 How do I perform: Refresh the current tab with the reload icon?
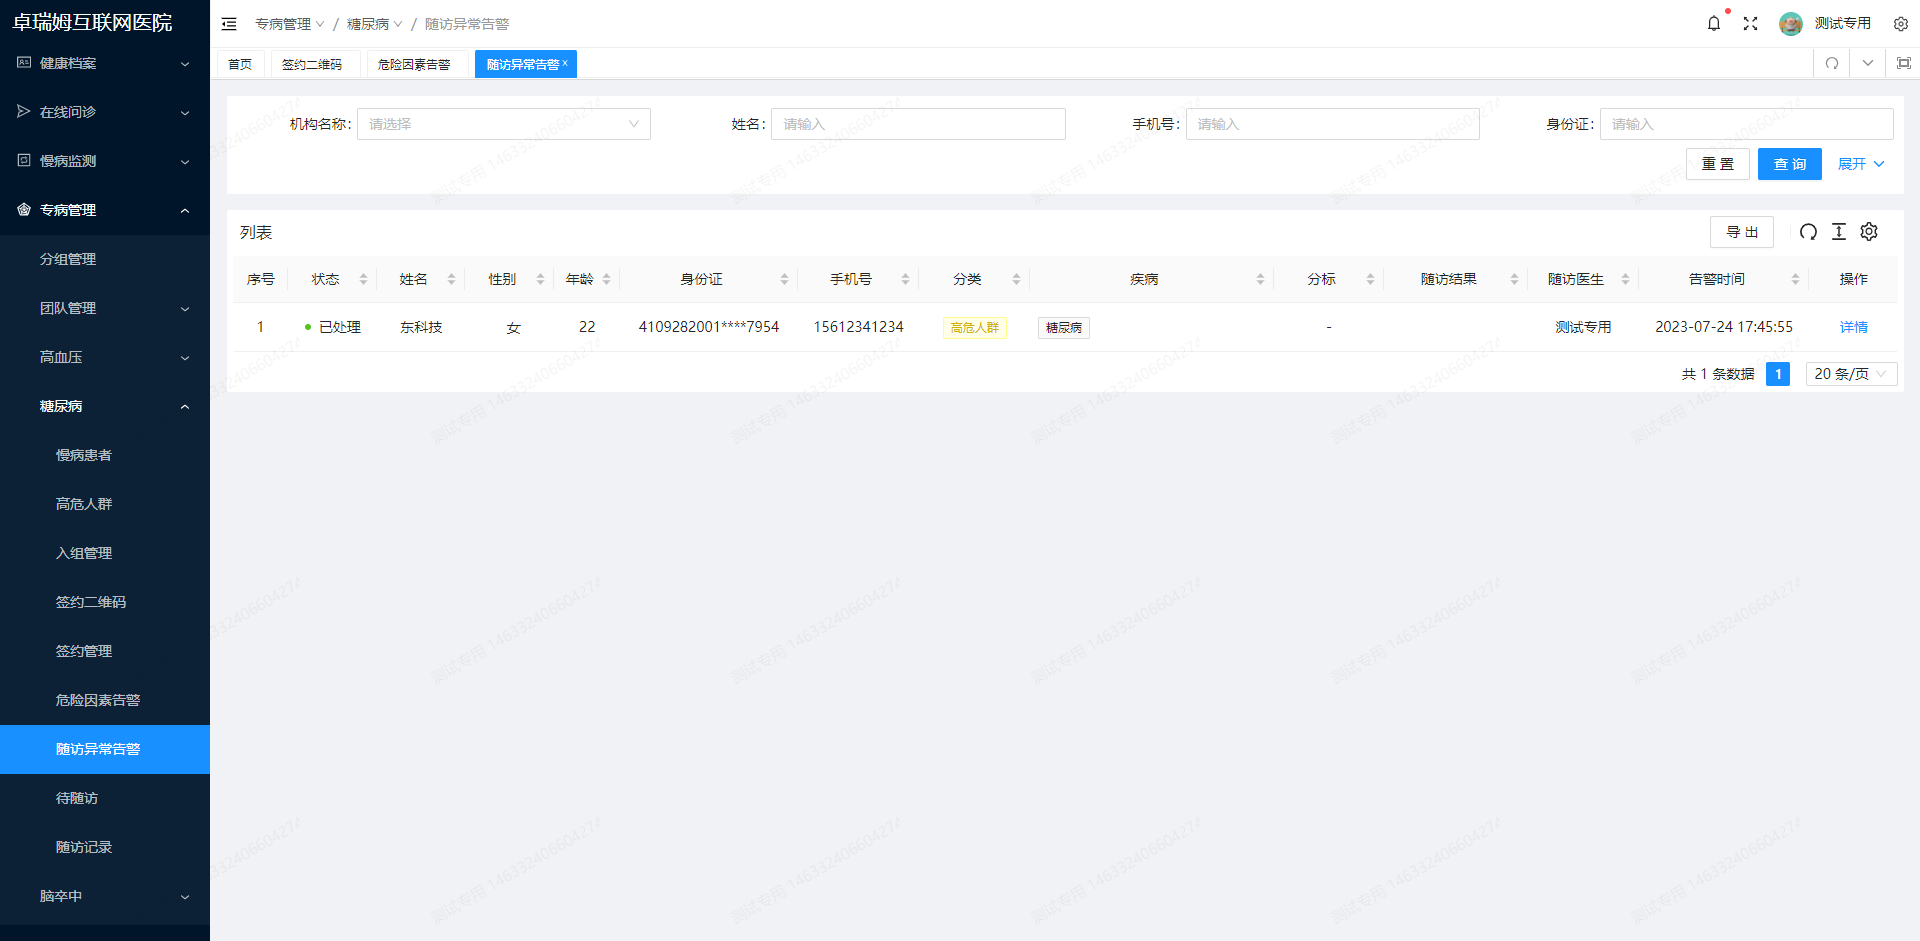click(1832, 63)
